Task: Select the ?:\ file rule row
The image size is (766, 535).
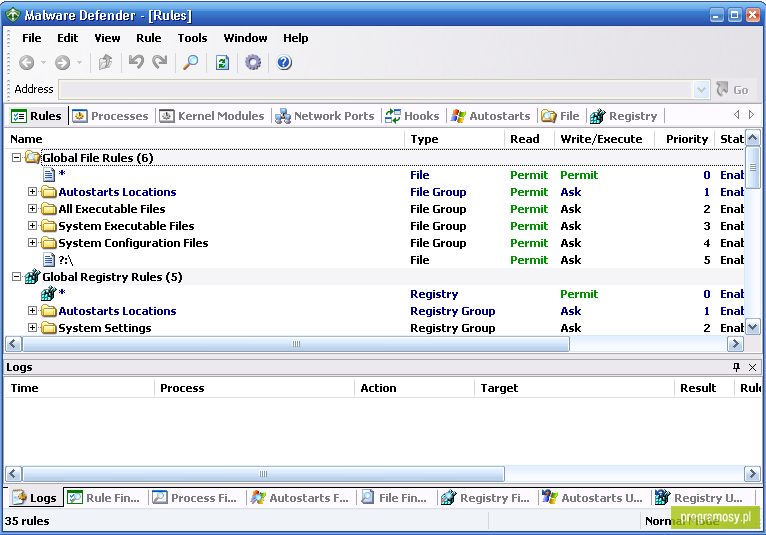Action: pyautogui.click(x=376, y=260)
